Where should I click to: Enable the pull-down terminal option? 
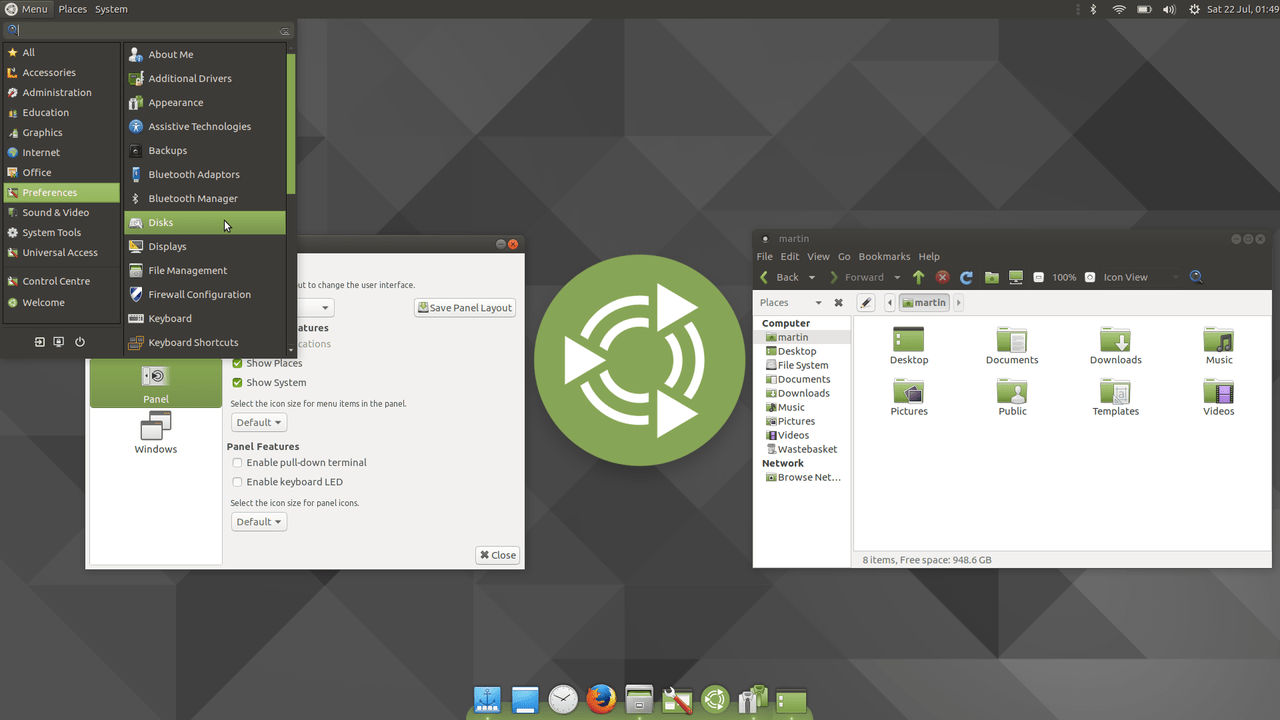[x=237, y=462]
